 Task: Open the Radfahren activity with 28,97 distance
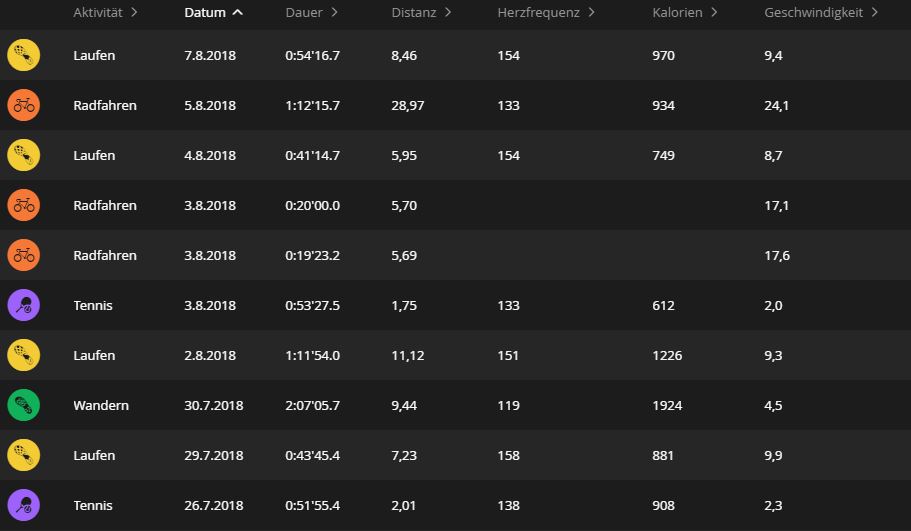pos(105,106)
